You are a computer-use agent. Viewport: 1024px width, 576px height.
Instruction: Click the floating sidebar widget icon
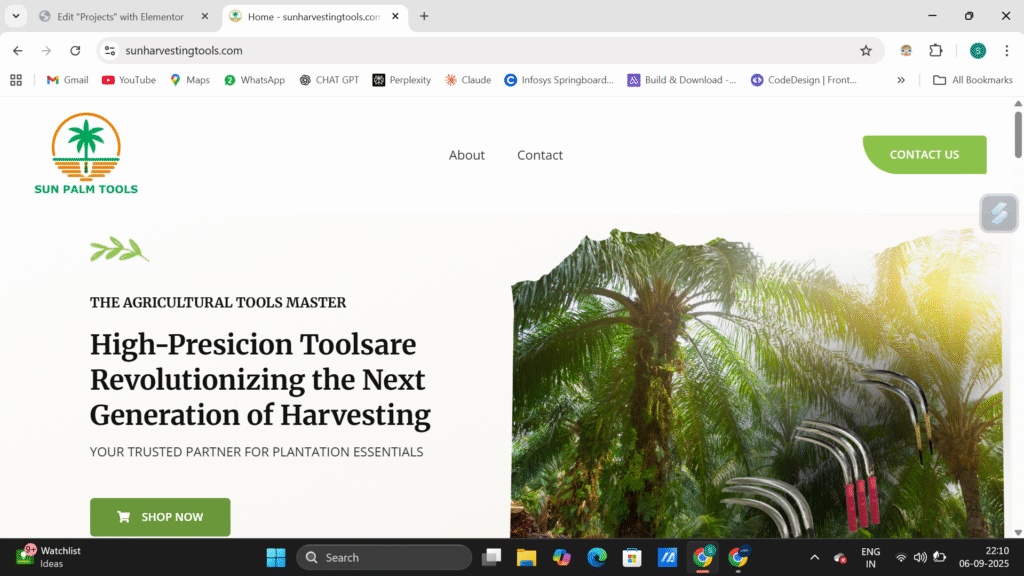point(998,213)
